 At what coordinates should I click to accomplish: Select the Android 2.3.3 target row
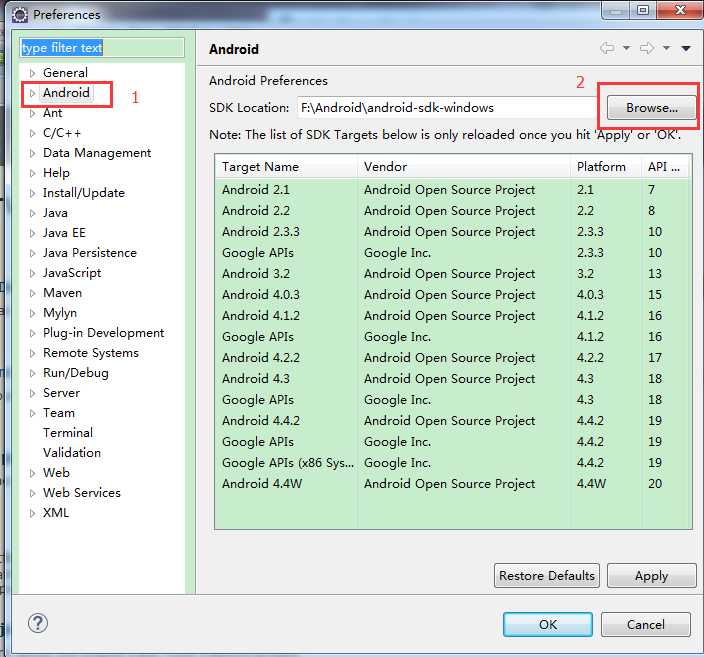coord(453,232)
